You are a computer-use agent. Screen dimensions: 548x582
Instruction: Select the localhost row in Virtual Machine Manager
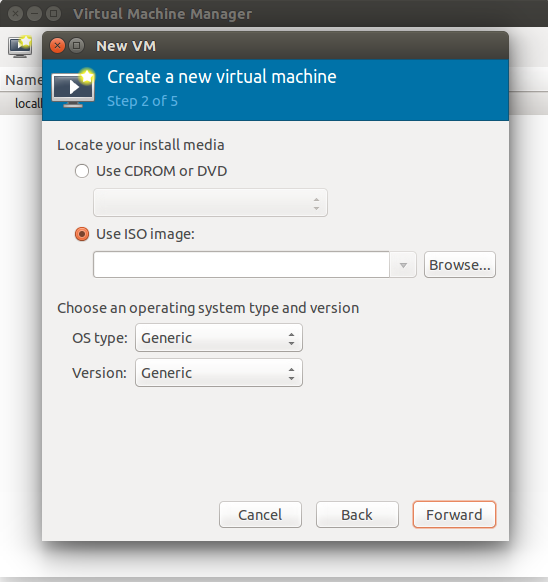(21, 103)
